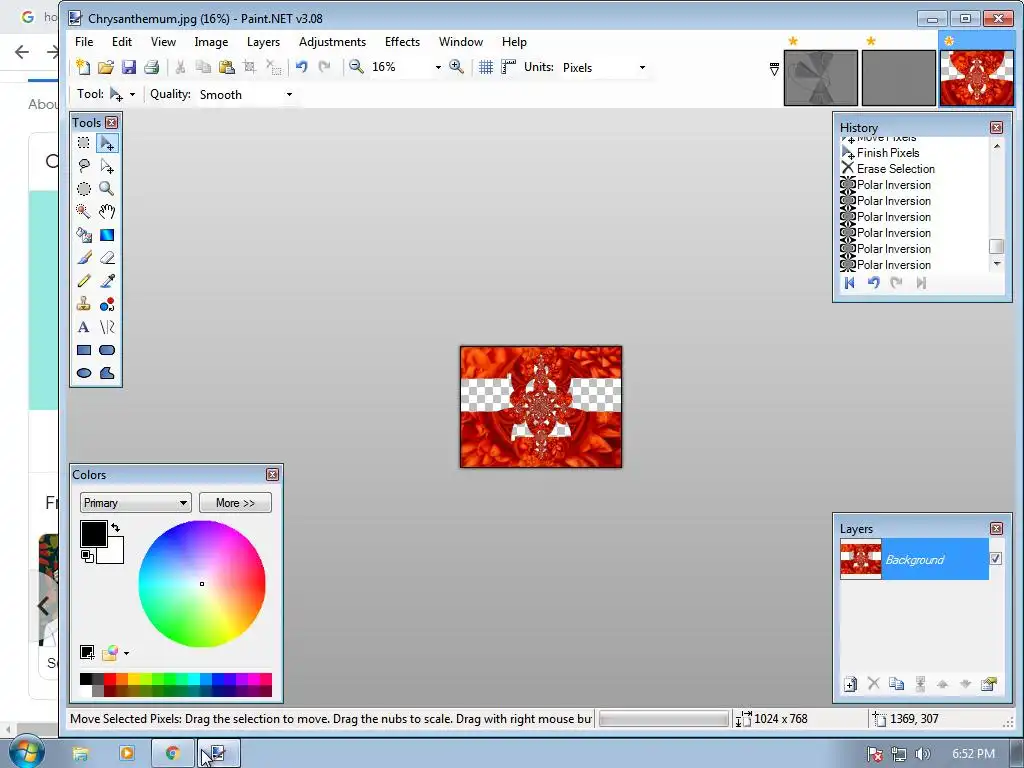This screenshot has width=1024, height=768.
Task: Open the Adjustments menu
Action: pyautogui.click(x=332, y=42)
